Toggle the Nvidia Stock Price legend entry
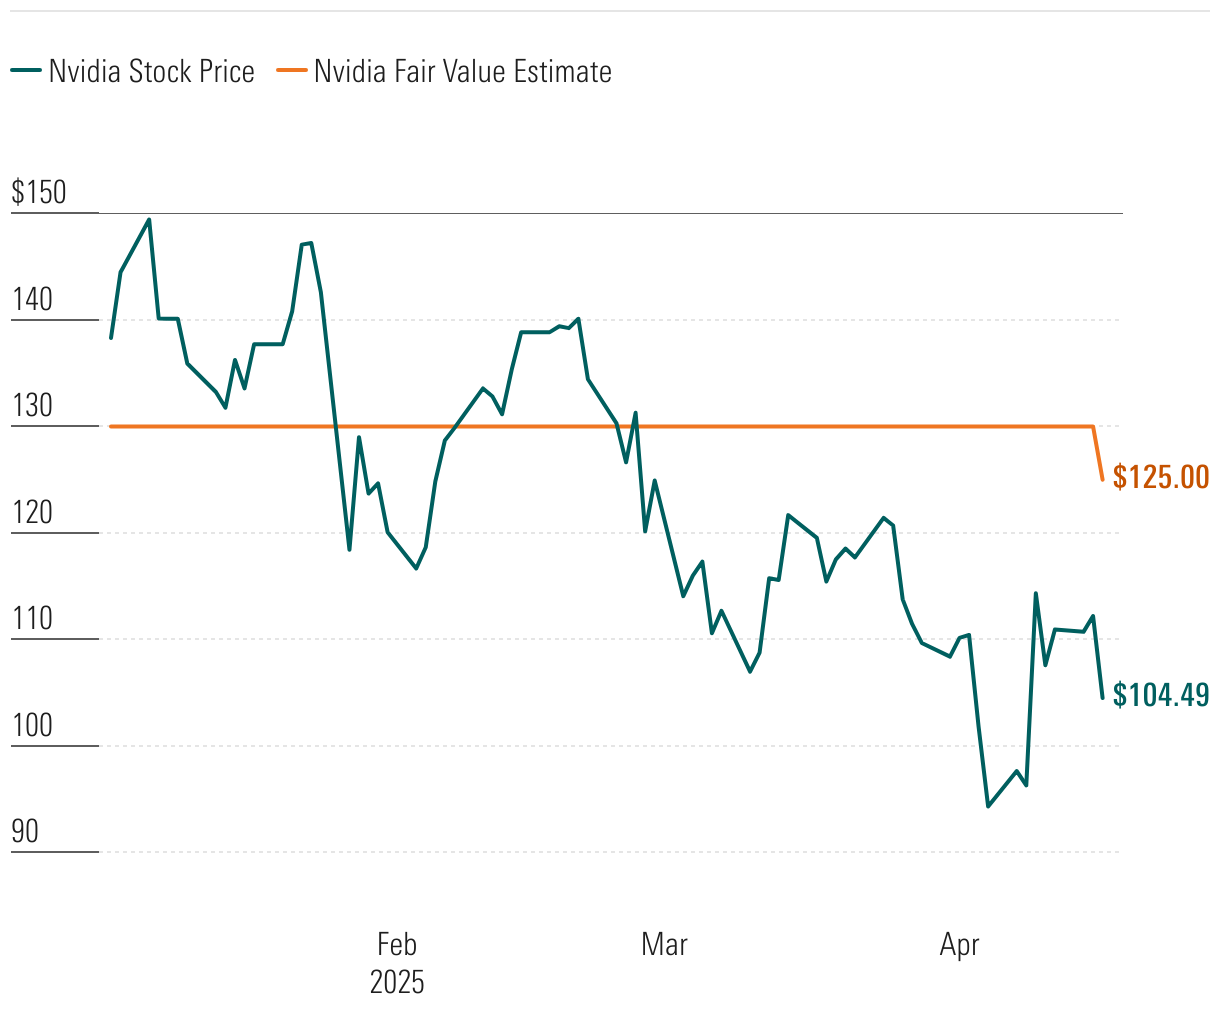The image size is (1220, 1014). coord(151,72)
